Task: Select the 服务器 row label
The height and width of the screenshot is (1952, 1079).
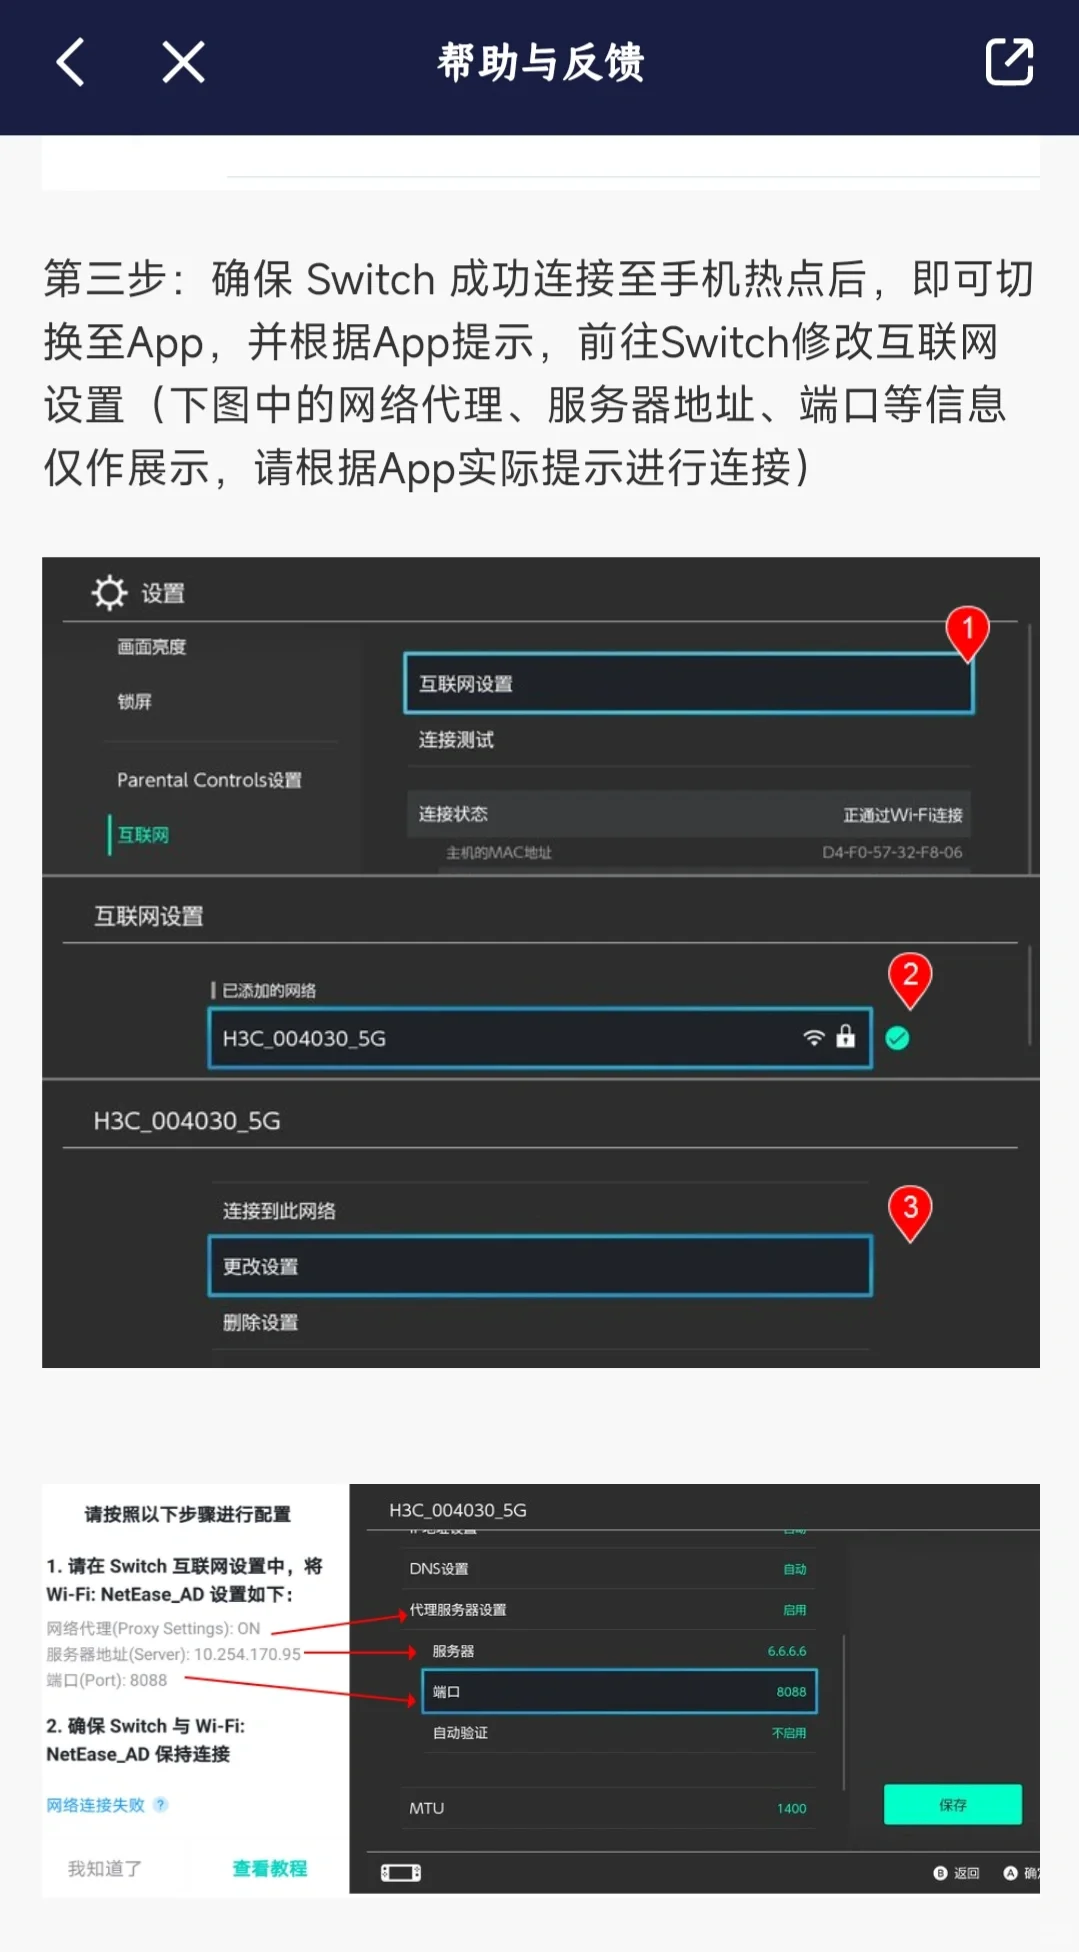Action: click(453, 1651)
